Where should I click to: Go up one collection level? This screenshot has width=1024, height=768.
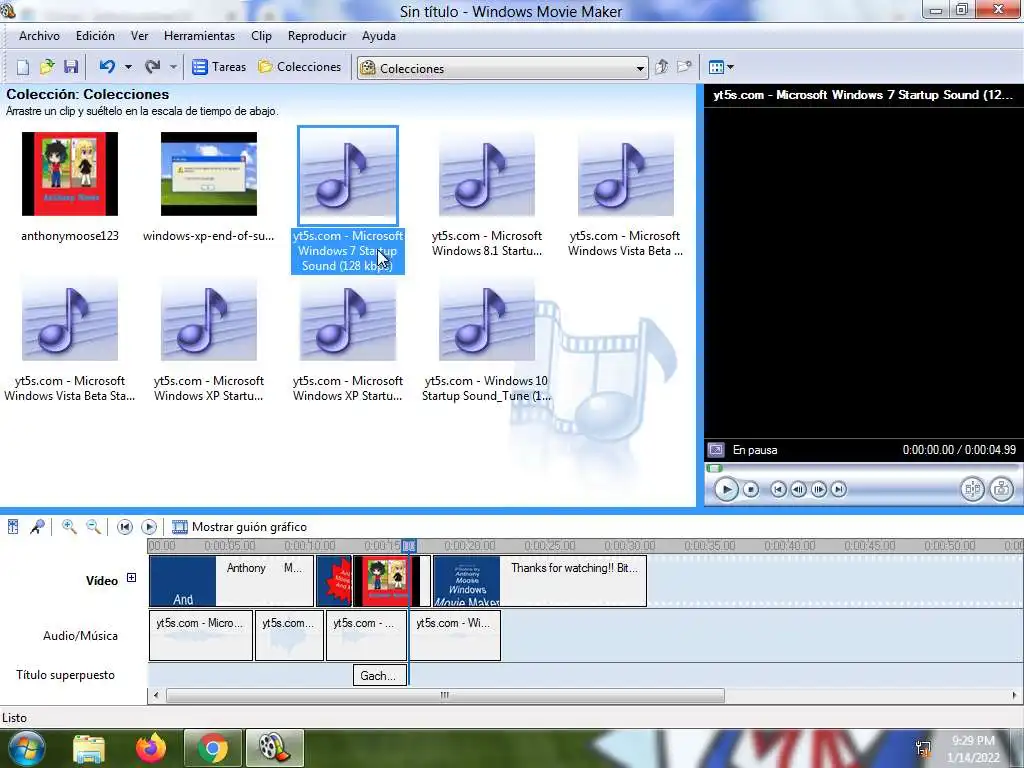pyautogui.click(x=662, y=67)
